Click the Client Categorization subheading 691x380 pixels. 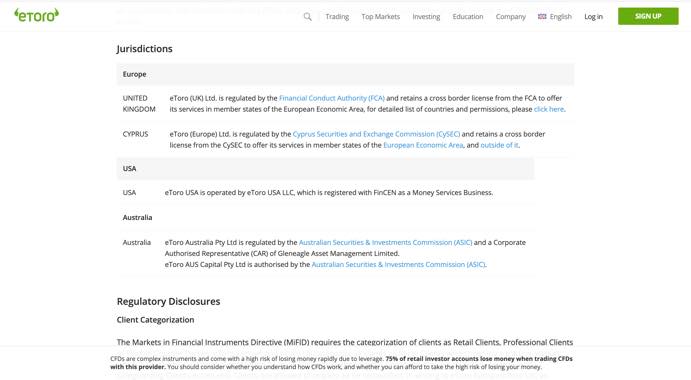point(155,320)
